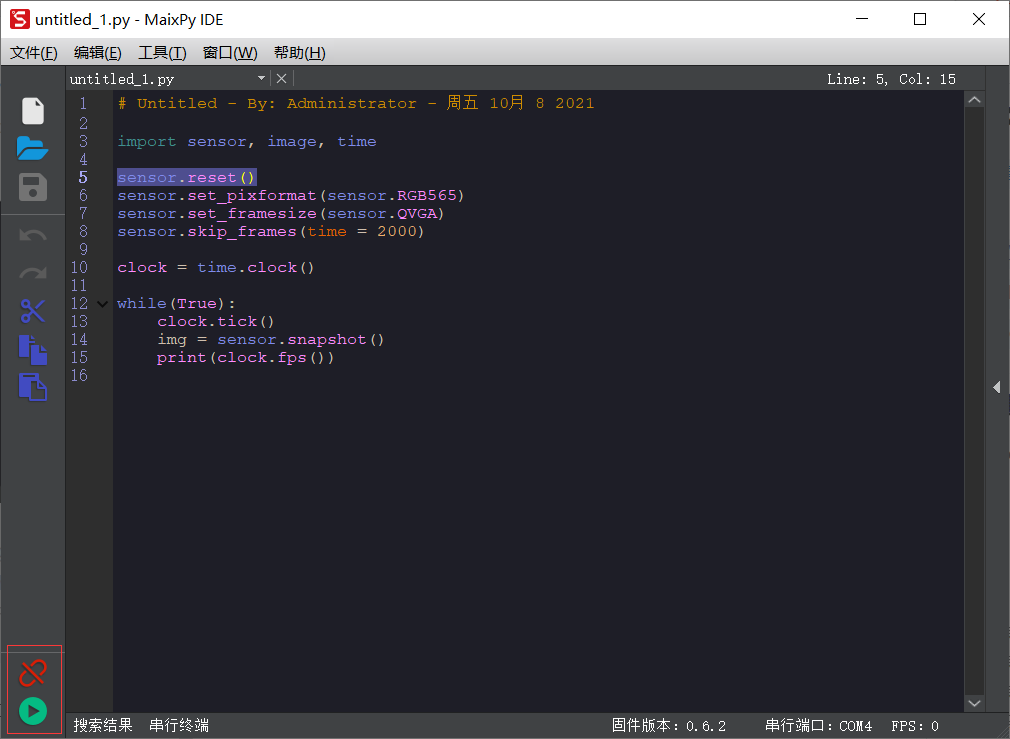Open the 串行终端 panel
Image resolution: width=1010 pixels, height=739 pixels.
coord(178,725)
